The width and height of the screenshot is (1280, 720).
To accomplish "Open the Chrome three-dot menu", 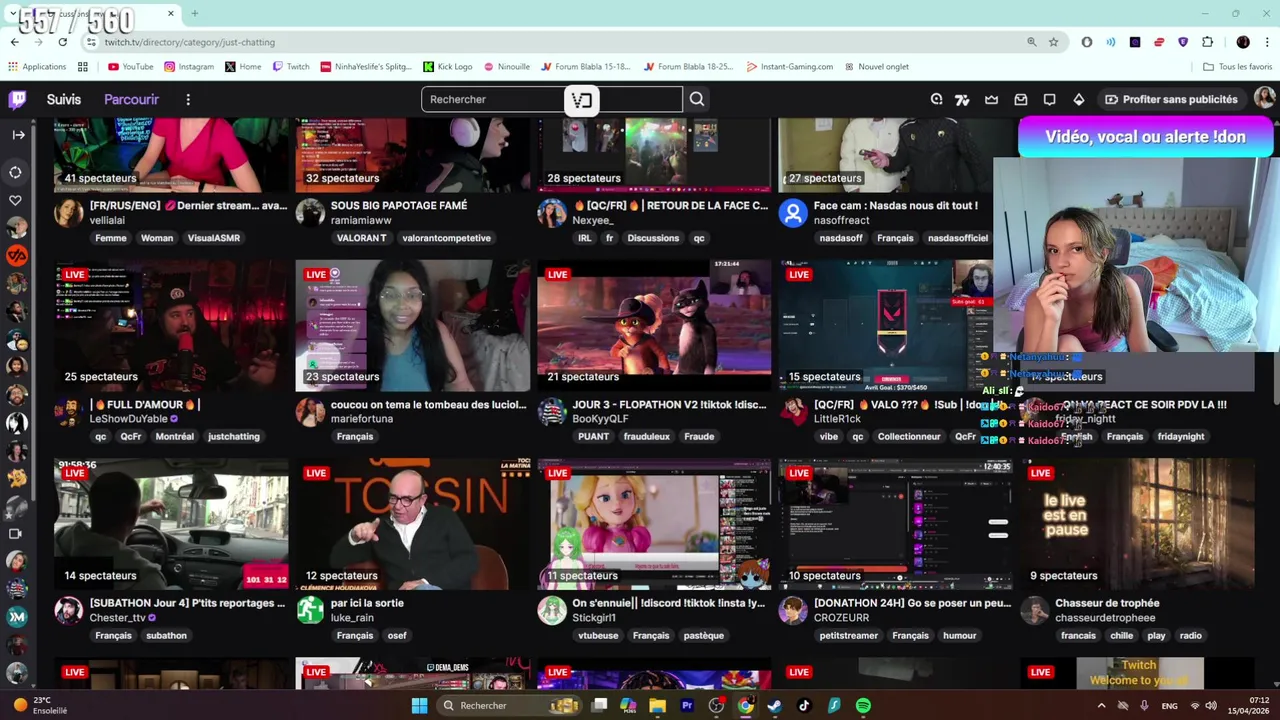I will coord(1268,42).
